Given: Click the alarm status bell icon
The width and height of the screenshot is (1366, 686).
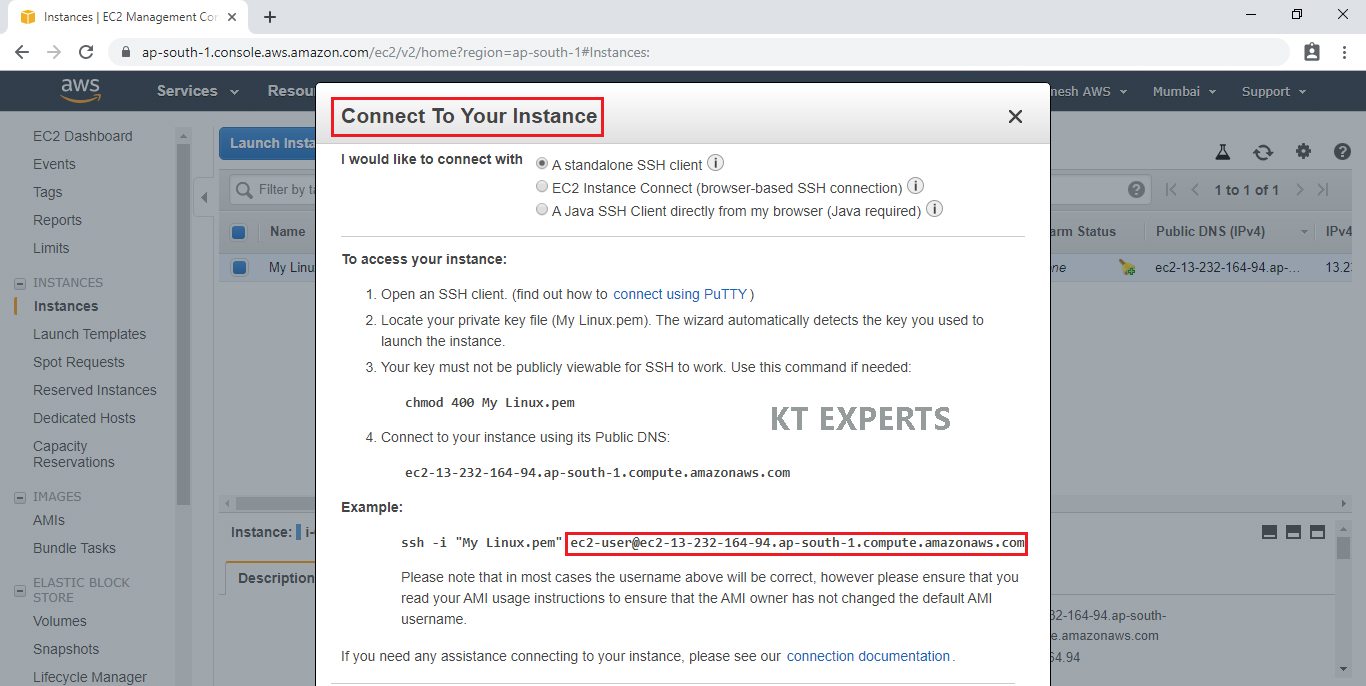Looking at the screenshot, I should point(1127,267).
